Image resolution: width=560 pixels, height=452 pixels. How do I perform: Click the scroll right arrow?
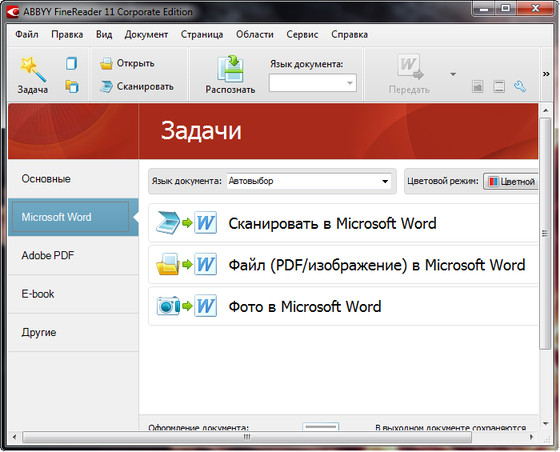pyautogui.click(x=531, y=437)
